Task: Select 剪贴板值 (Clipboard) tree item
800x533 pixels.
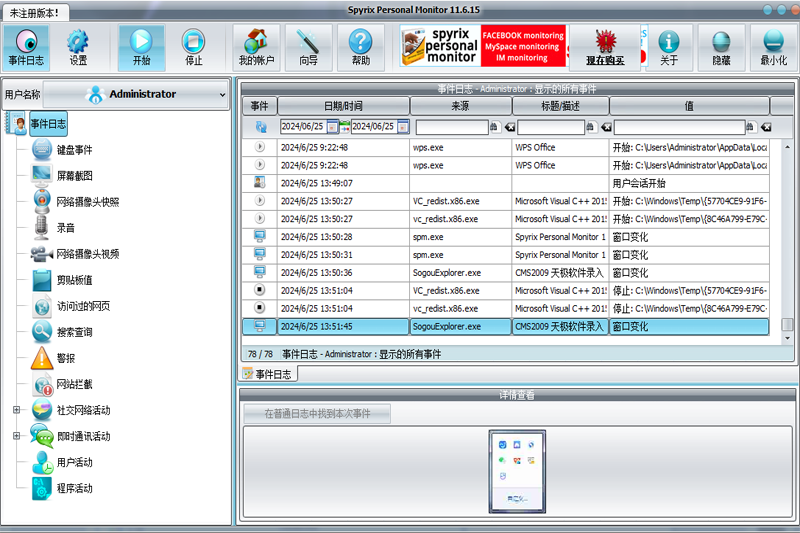Action: click(x=62, y=280)
